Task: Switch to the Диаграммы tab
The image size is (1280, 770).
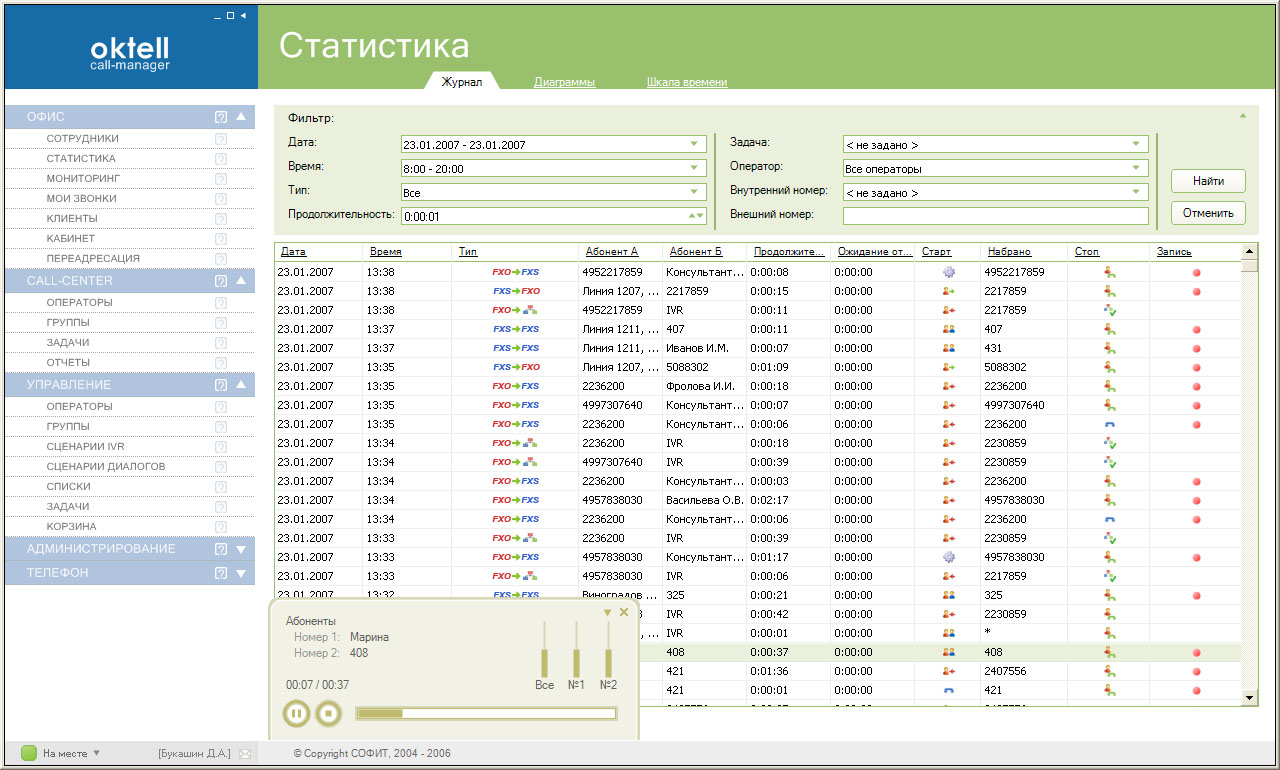Action: coord(565,82)
